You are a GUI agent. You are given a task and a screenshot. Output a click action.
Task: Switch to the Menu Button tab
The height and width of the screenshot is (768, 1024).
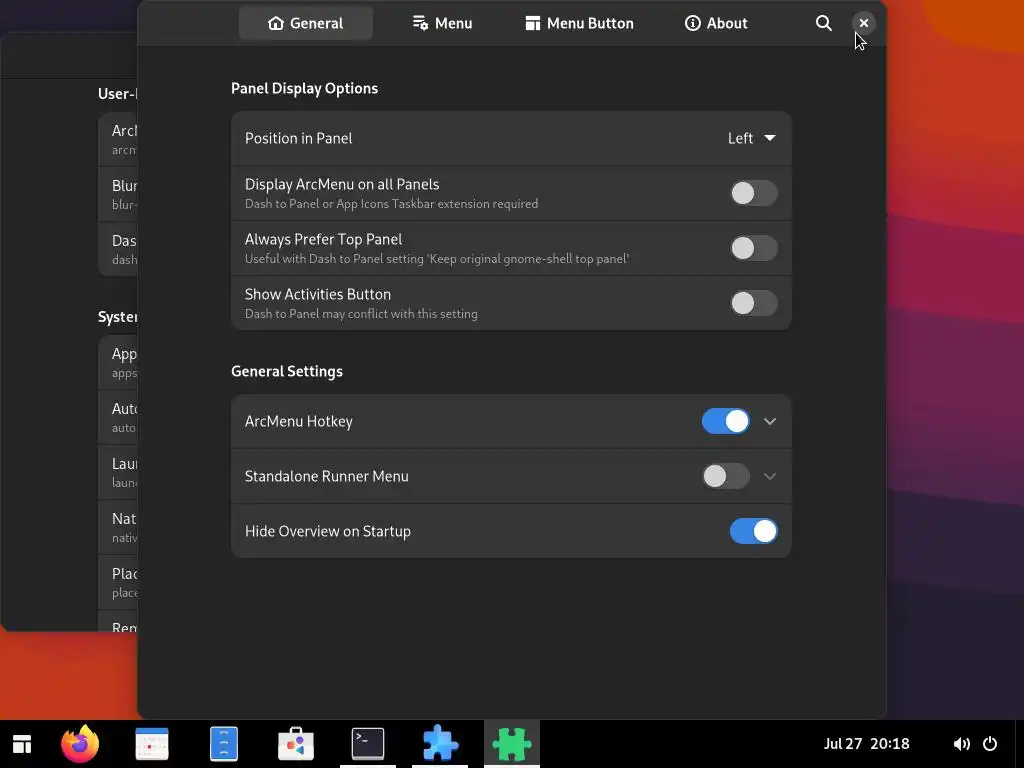pos(579,24)
